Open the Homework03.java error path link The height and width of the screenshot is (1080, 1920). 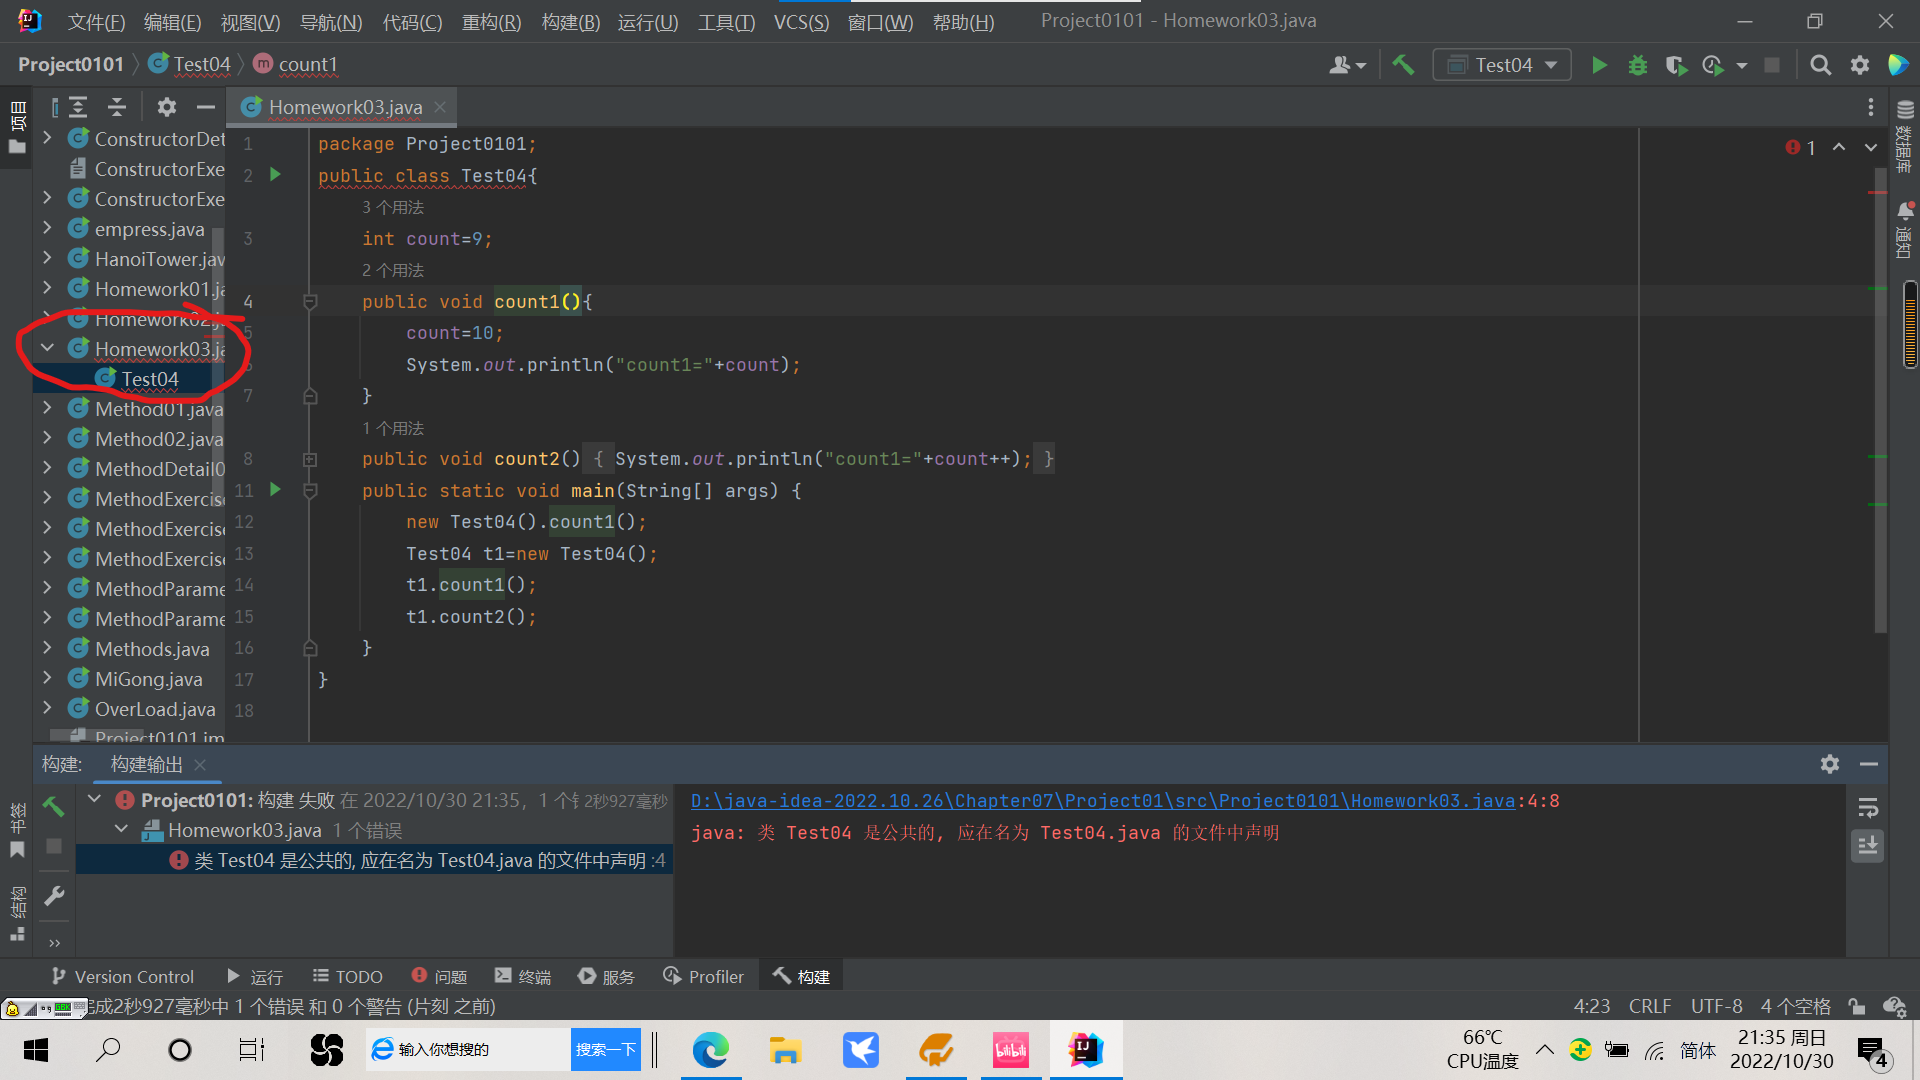(x=1102, y=801)
